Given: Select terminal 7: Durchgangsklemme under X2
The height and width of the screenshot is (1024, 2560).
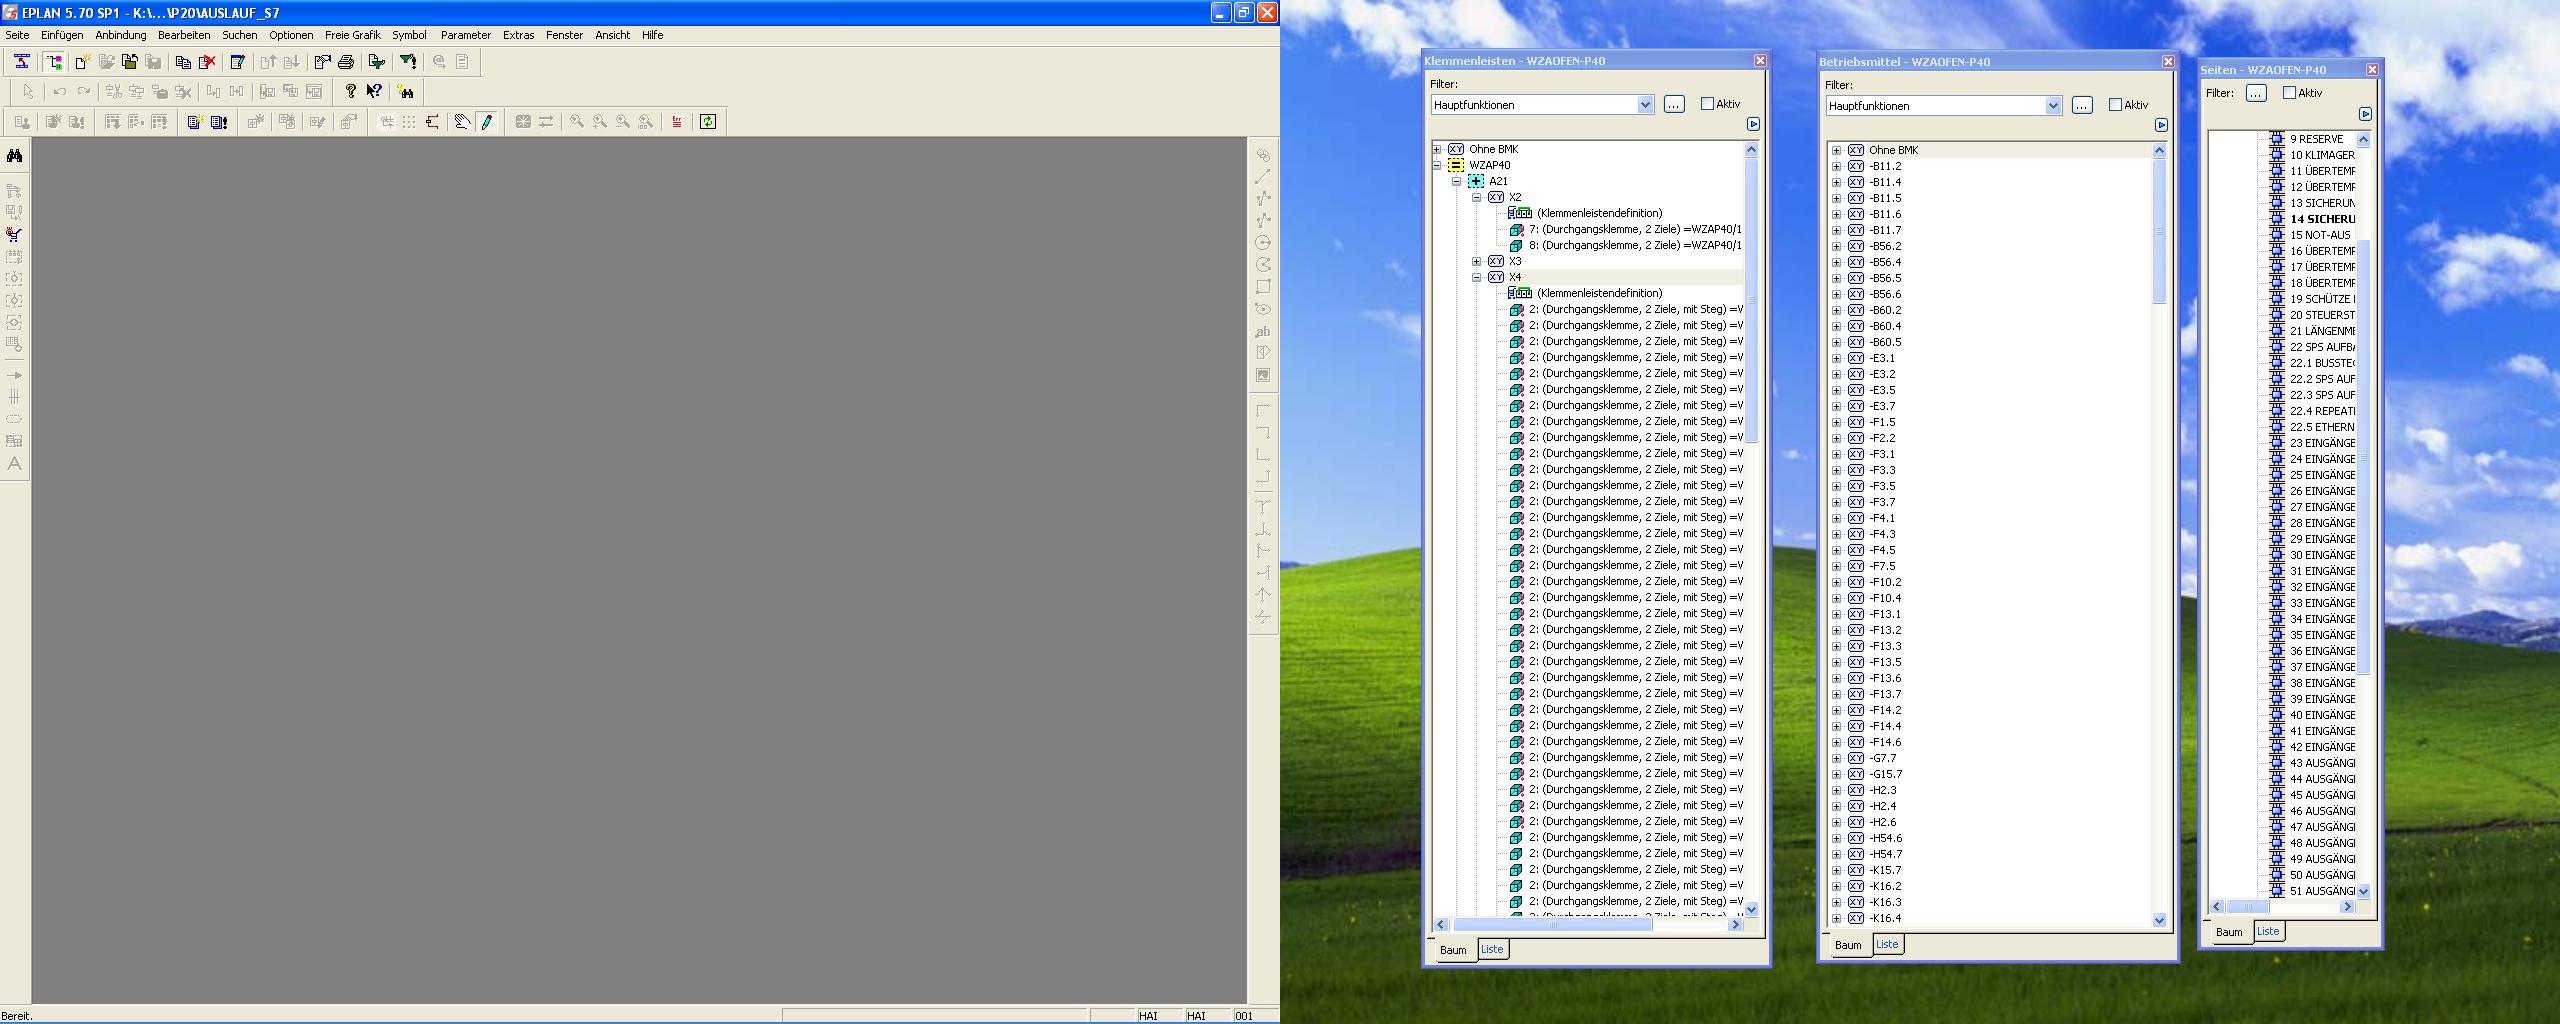Looking at the screenshot, I should click(x=1634, y=229).
